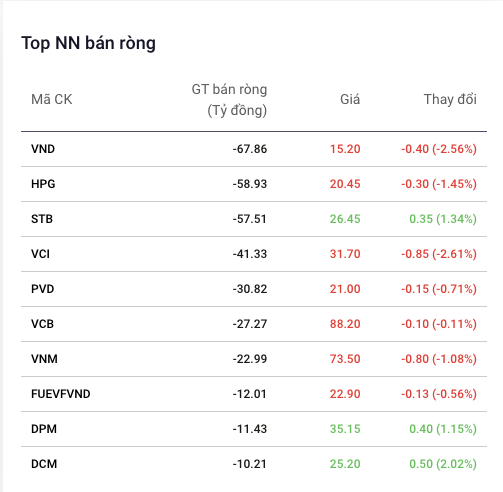Click the 'Giá' column header

(350, 99)
